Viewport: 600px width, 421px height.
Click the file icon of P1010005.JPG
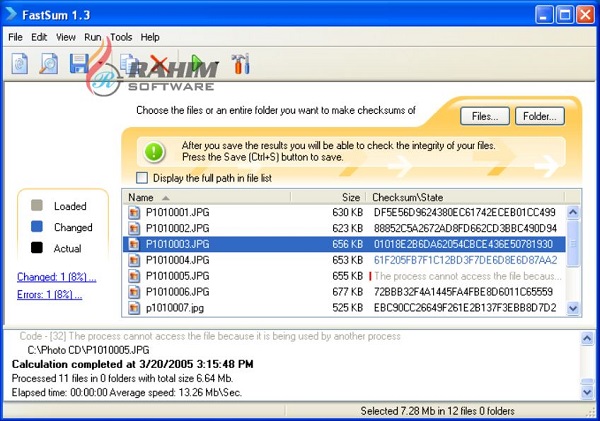pos(134,276)
